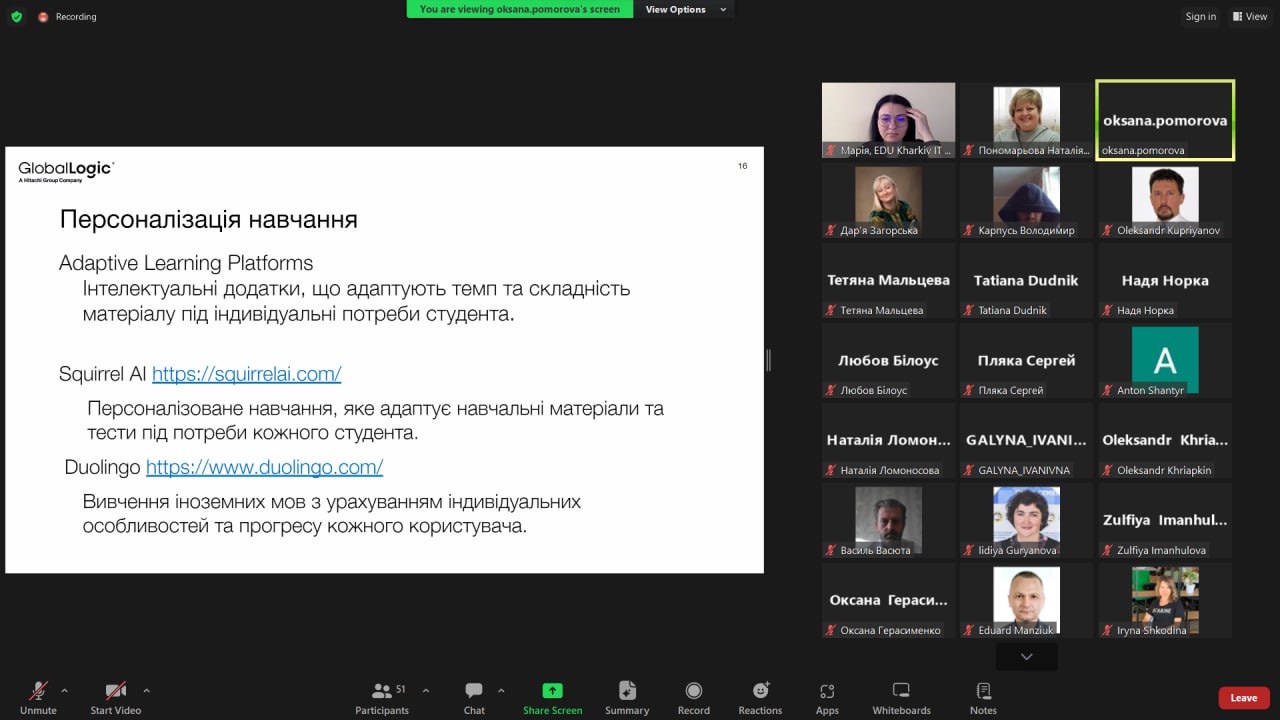
Task: Select Любов Білоус participant tile
Action: [x=888, y=360]
